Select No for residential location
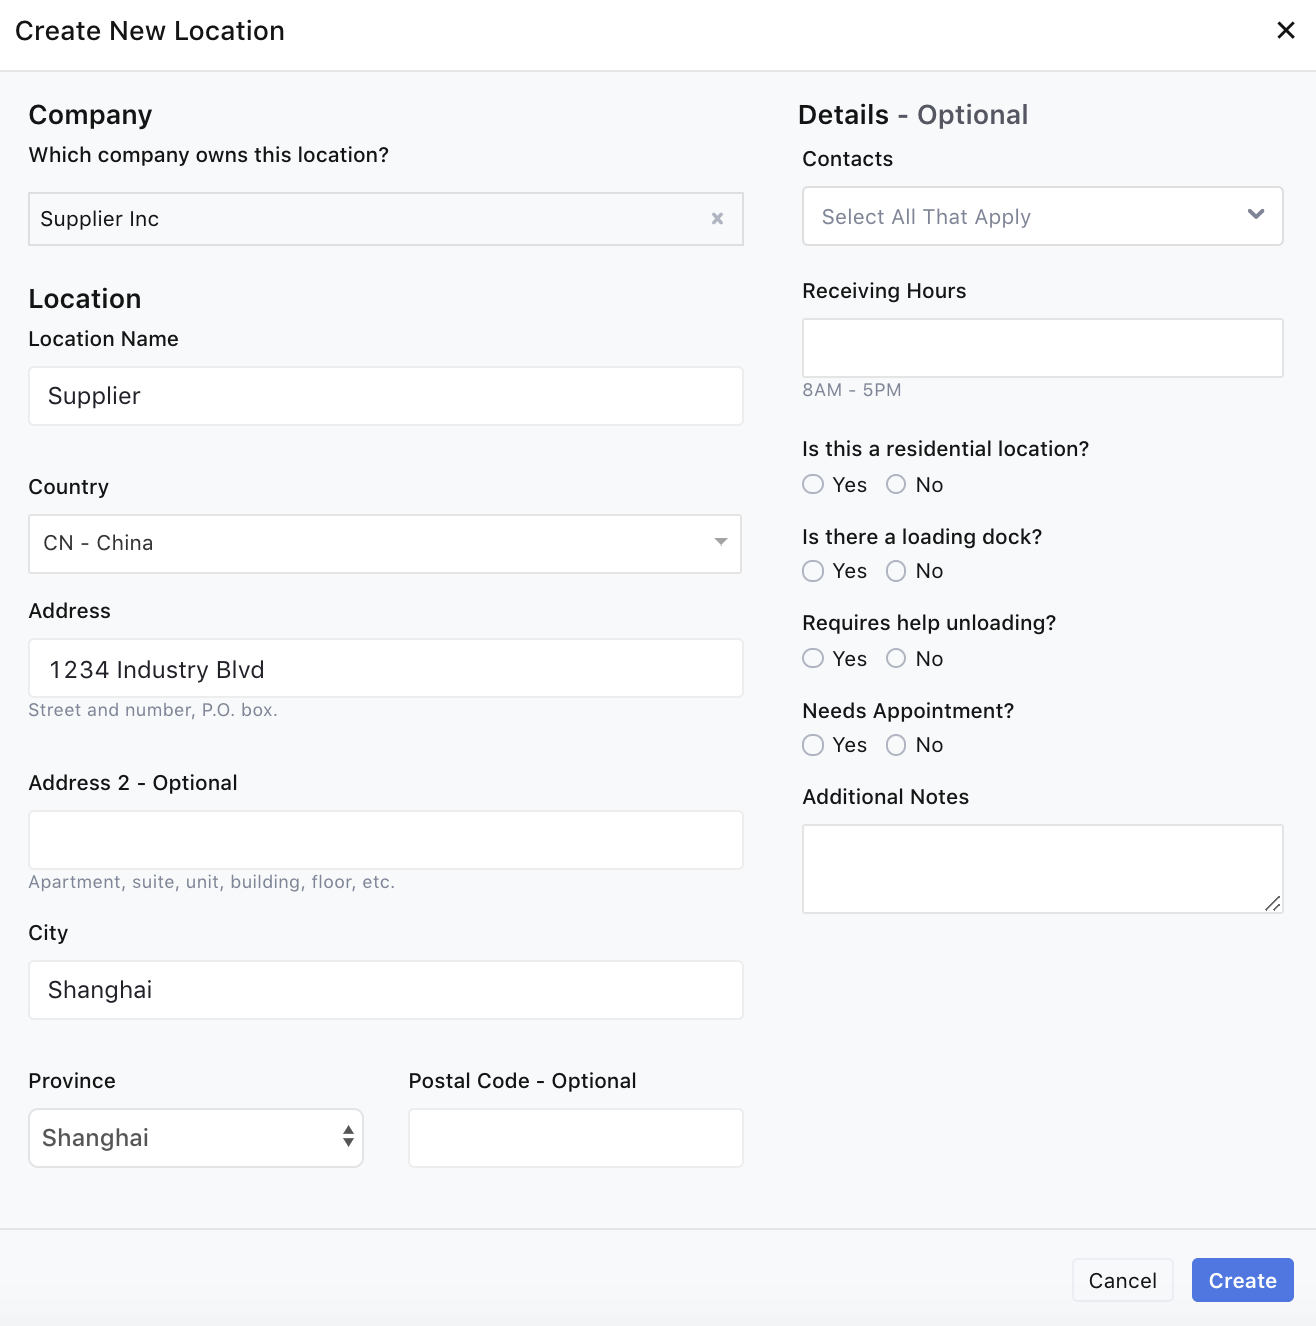Image resolution: width=1316 pixels, height=1326 pixels. (x=897, y=485)
